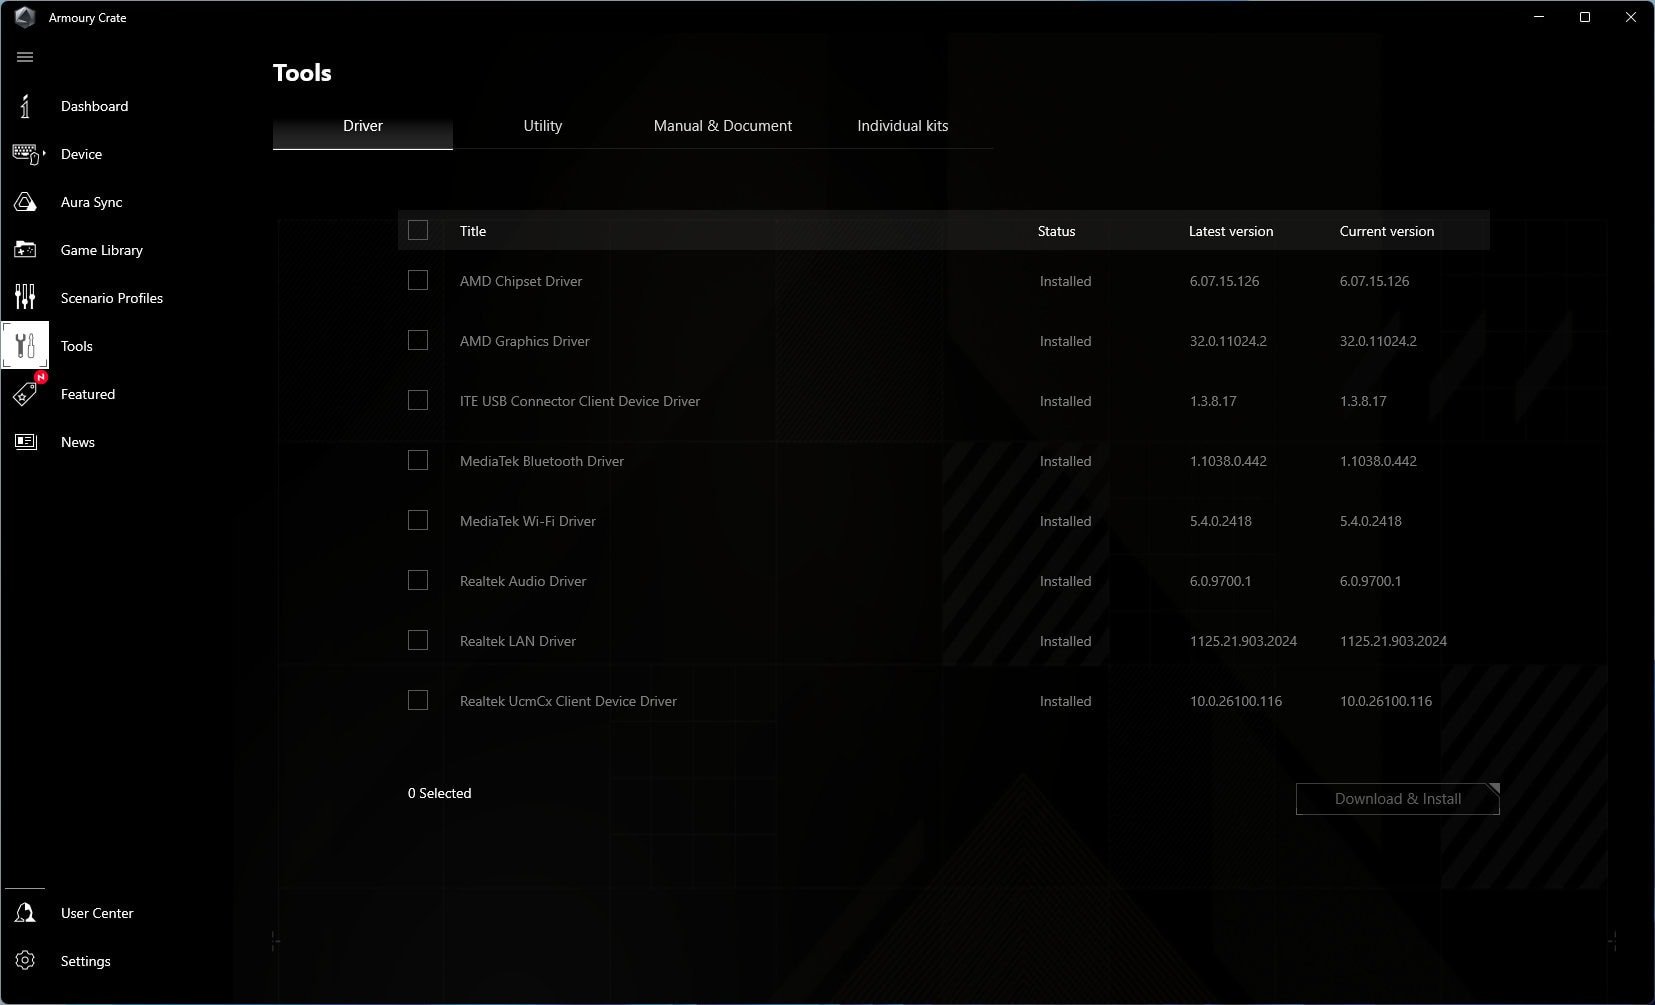Open the Device keyboard icon
Screen dimensions: 1655x1005
coord(25,154)
